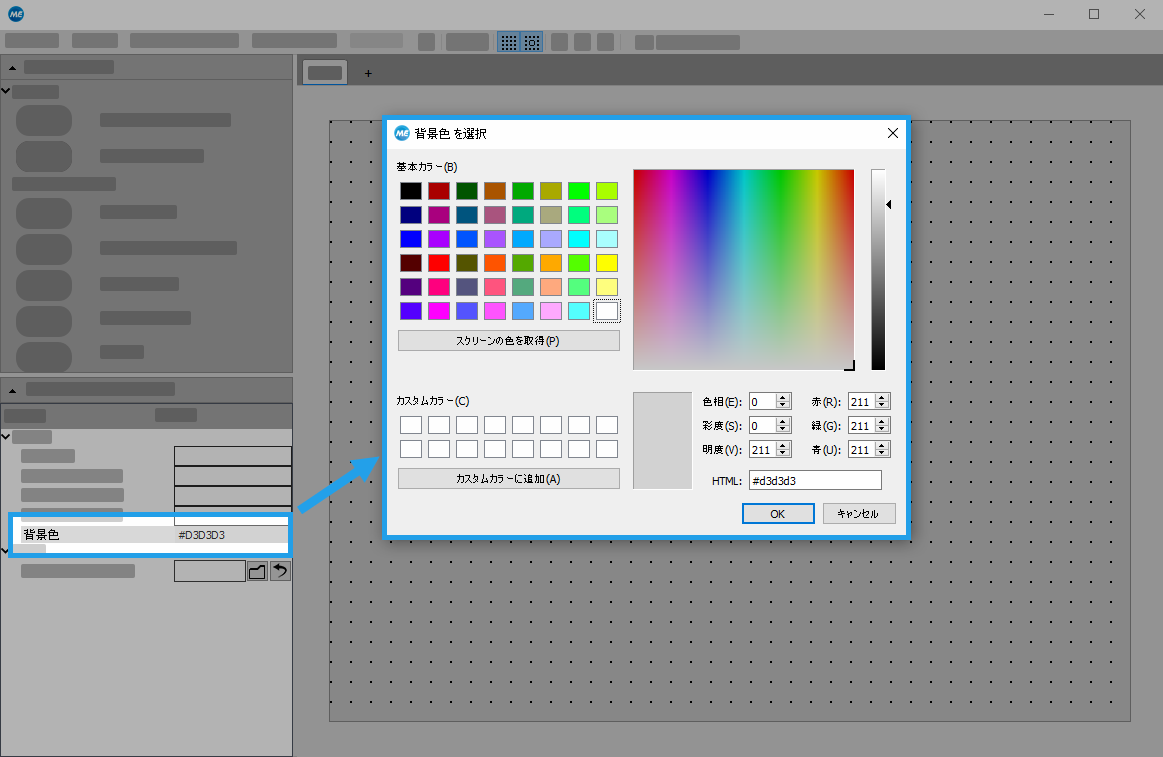Image resolution: width=1163 pixels, height=757 pixels.
Task: Click the reset arrow icon beside folder
Action: 281,571
